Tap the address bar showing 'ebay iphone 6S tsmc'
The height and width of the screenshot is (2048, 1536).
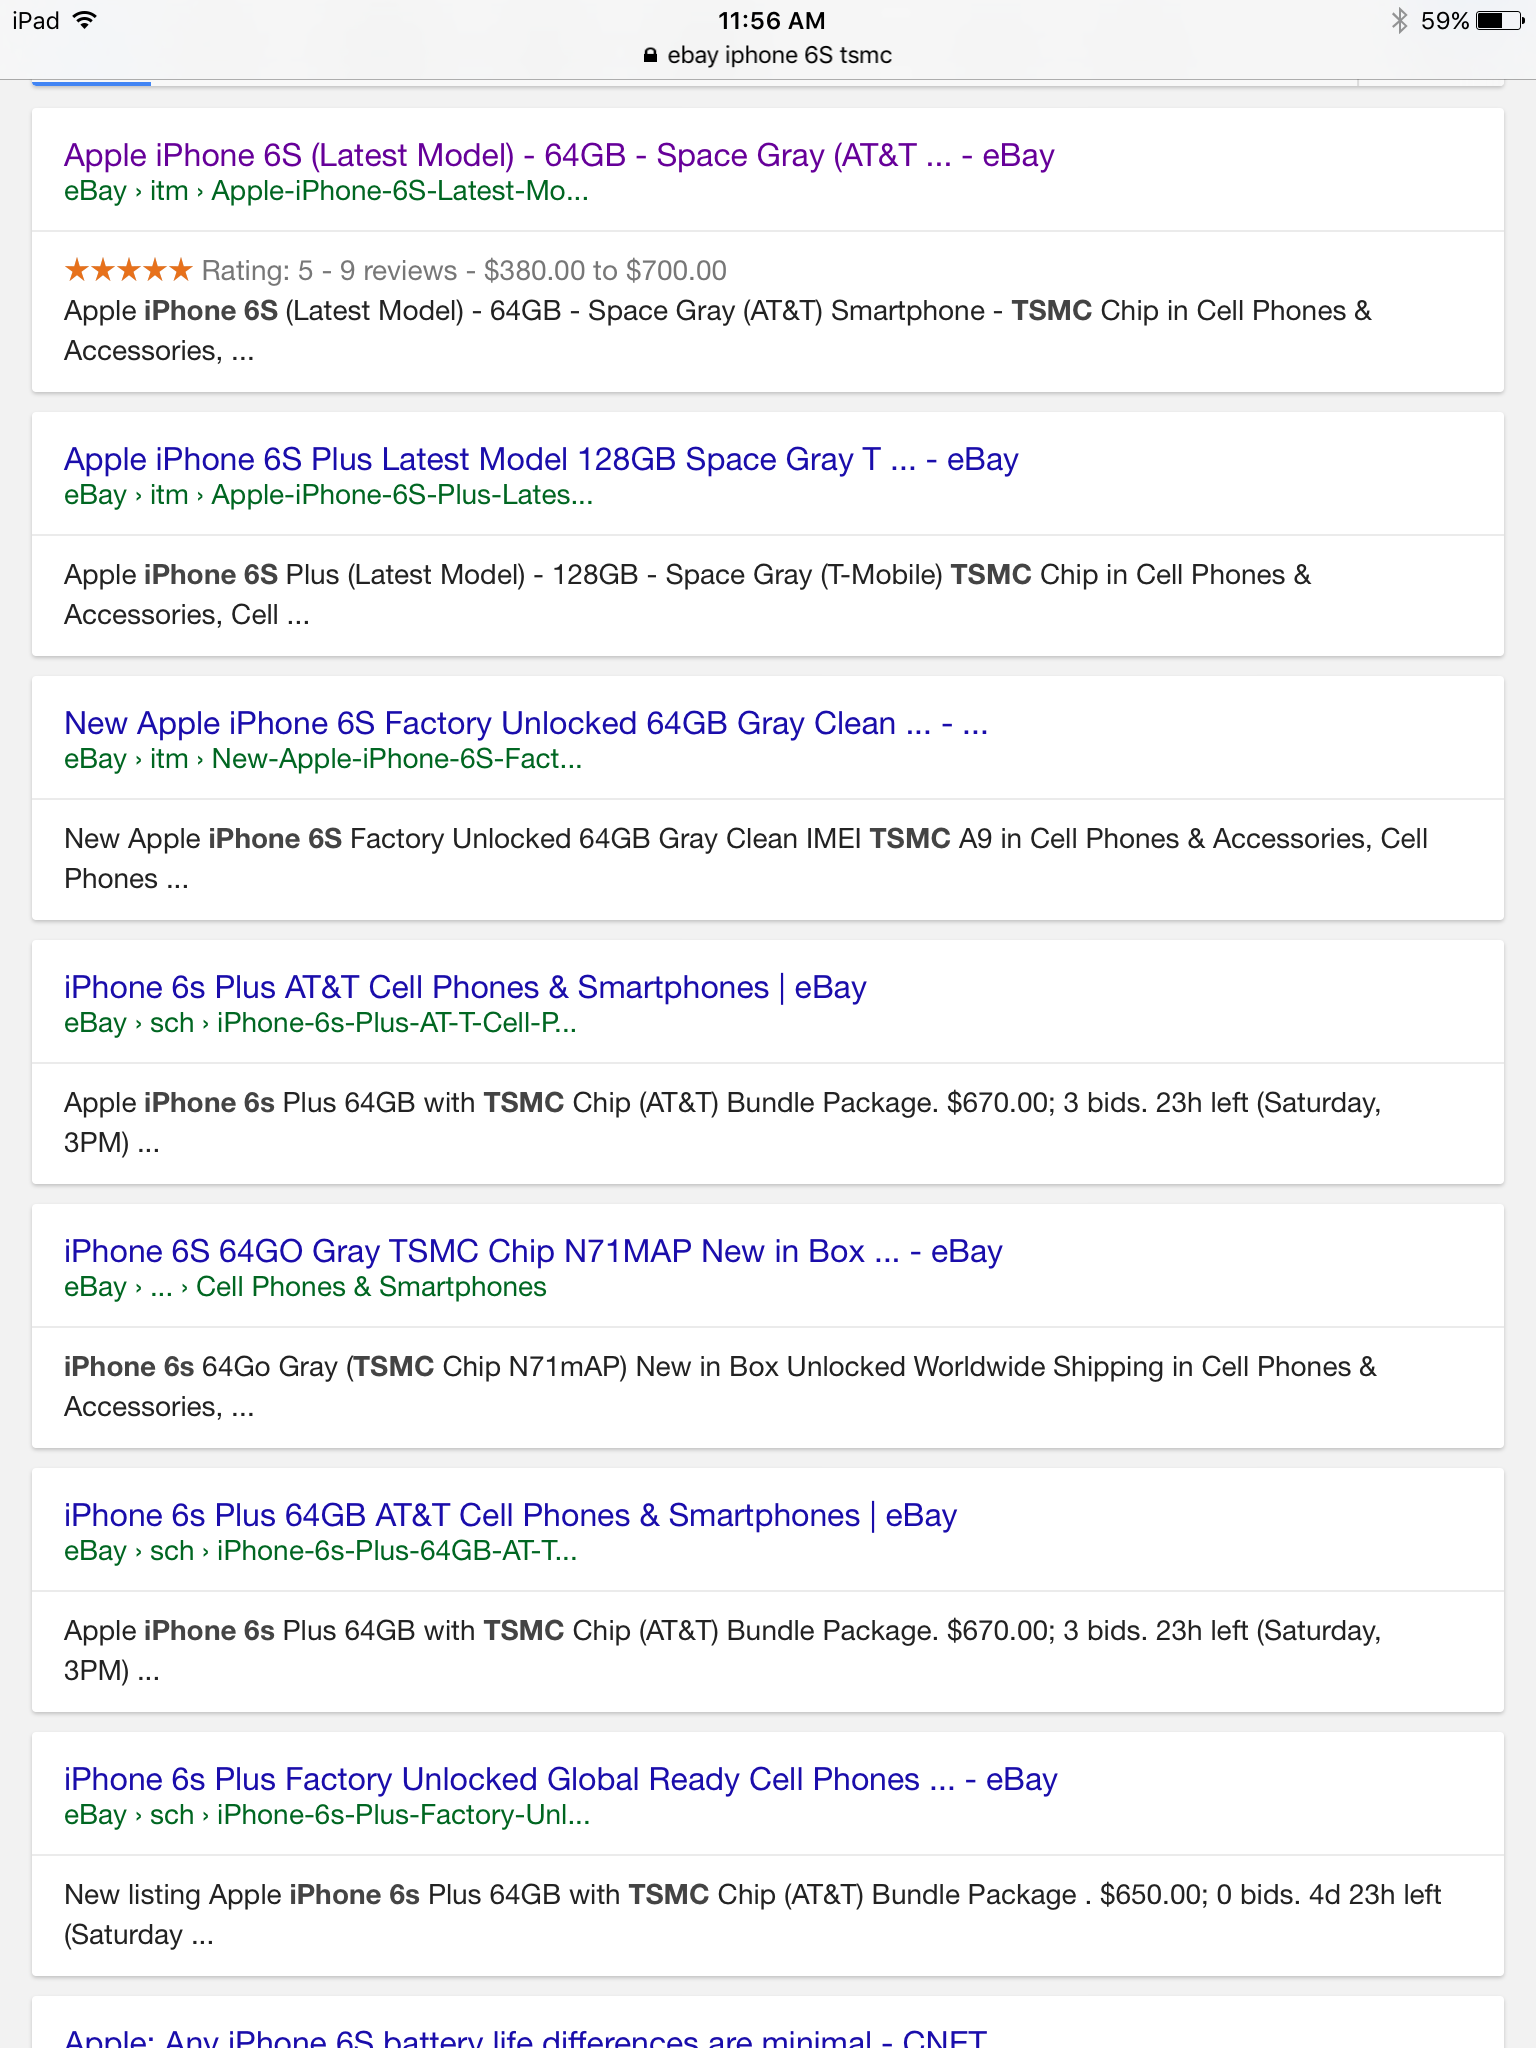point(768,55)
